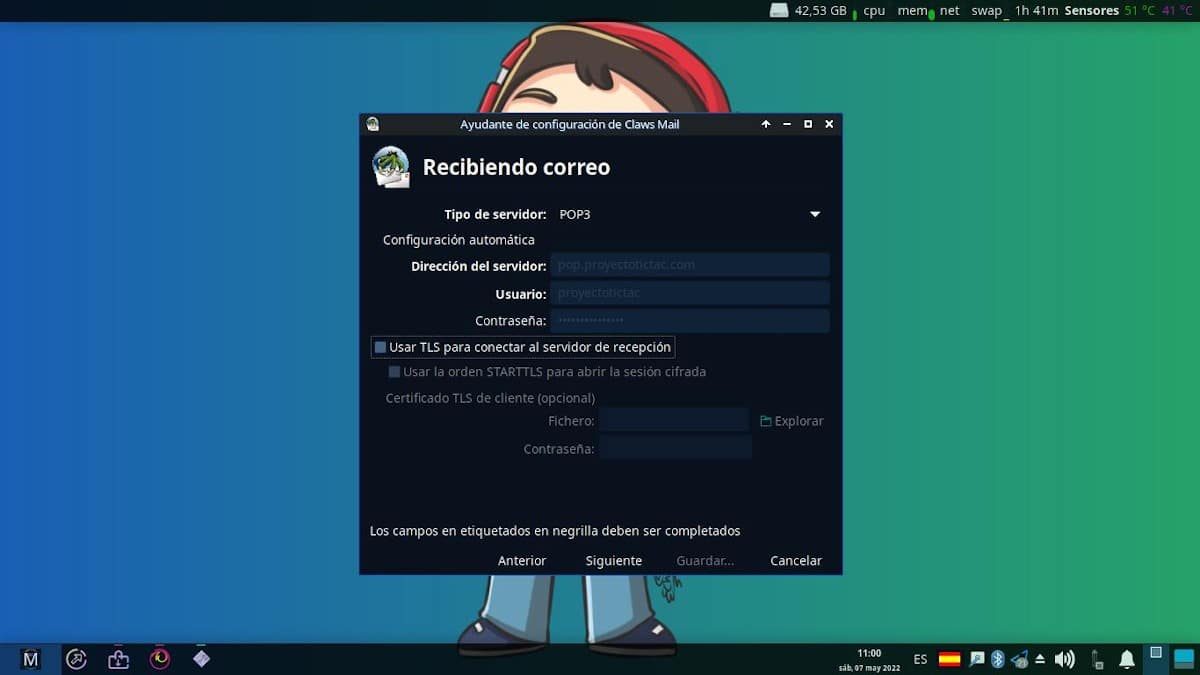
Task: Click the Cancelar button
Action: (x=796, y=560)
